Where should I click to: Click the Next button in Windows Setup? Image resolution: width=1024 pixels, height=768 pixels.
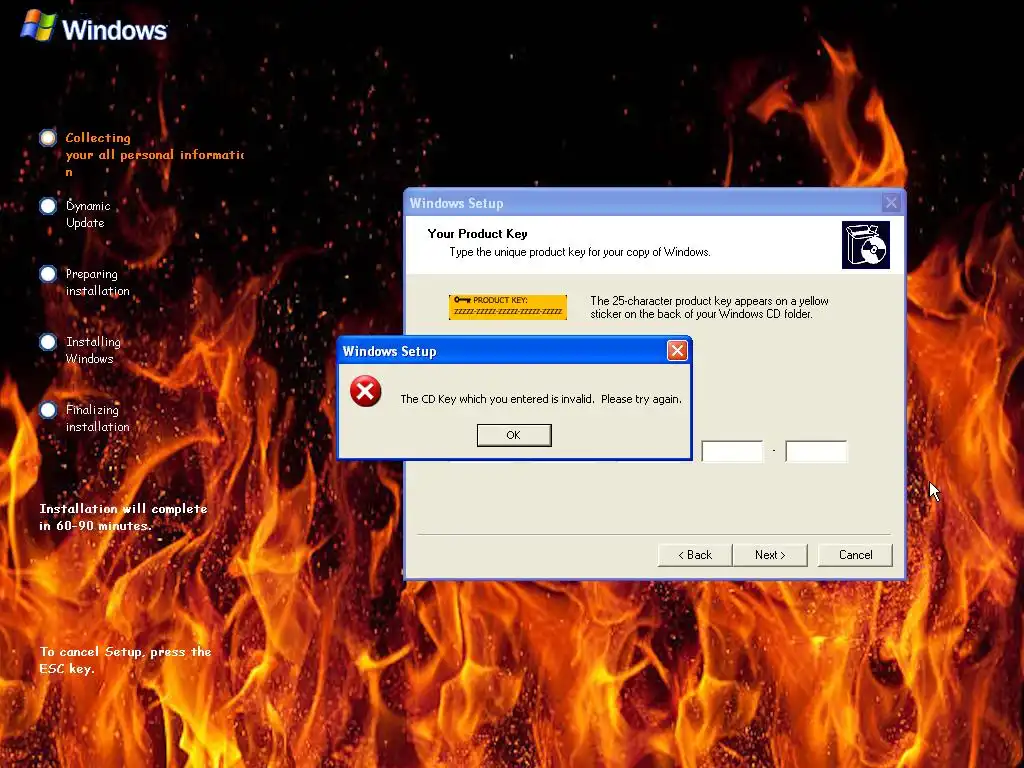click(770, 554)
